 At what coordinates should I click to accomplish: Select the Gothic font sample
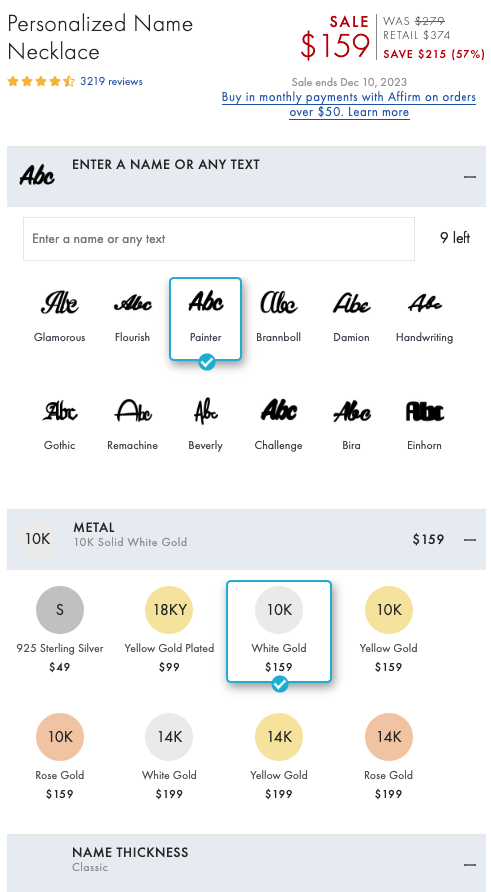click(59, 411)
